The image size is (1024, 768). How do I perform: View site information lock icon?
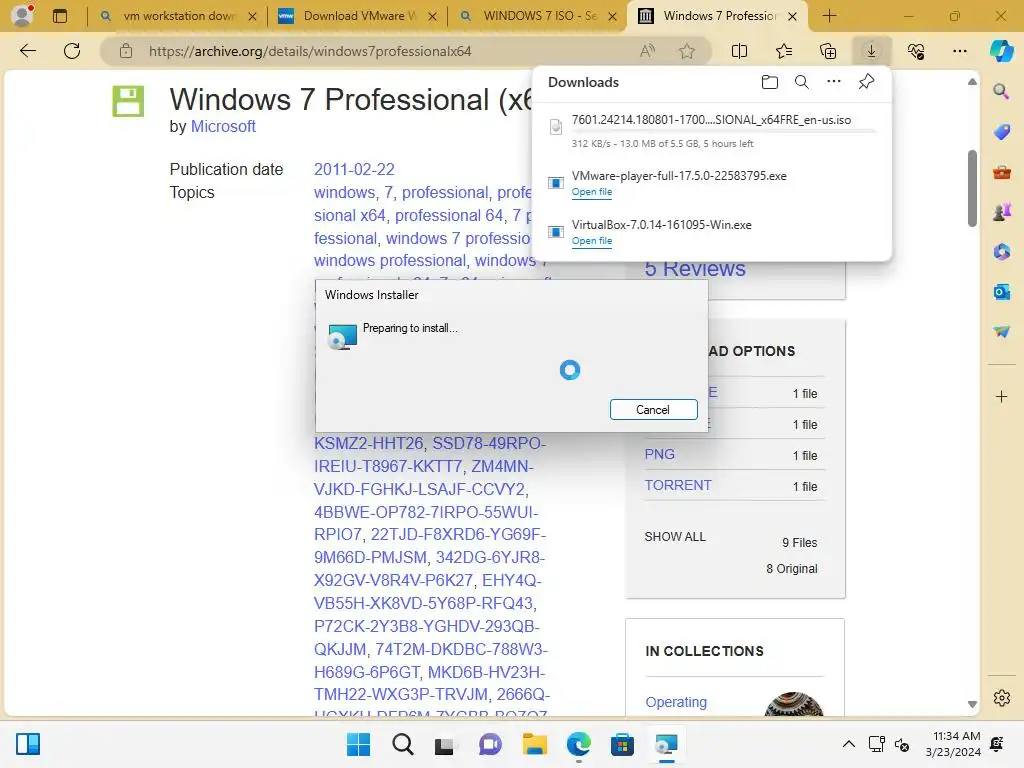click(126, 51)
